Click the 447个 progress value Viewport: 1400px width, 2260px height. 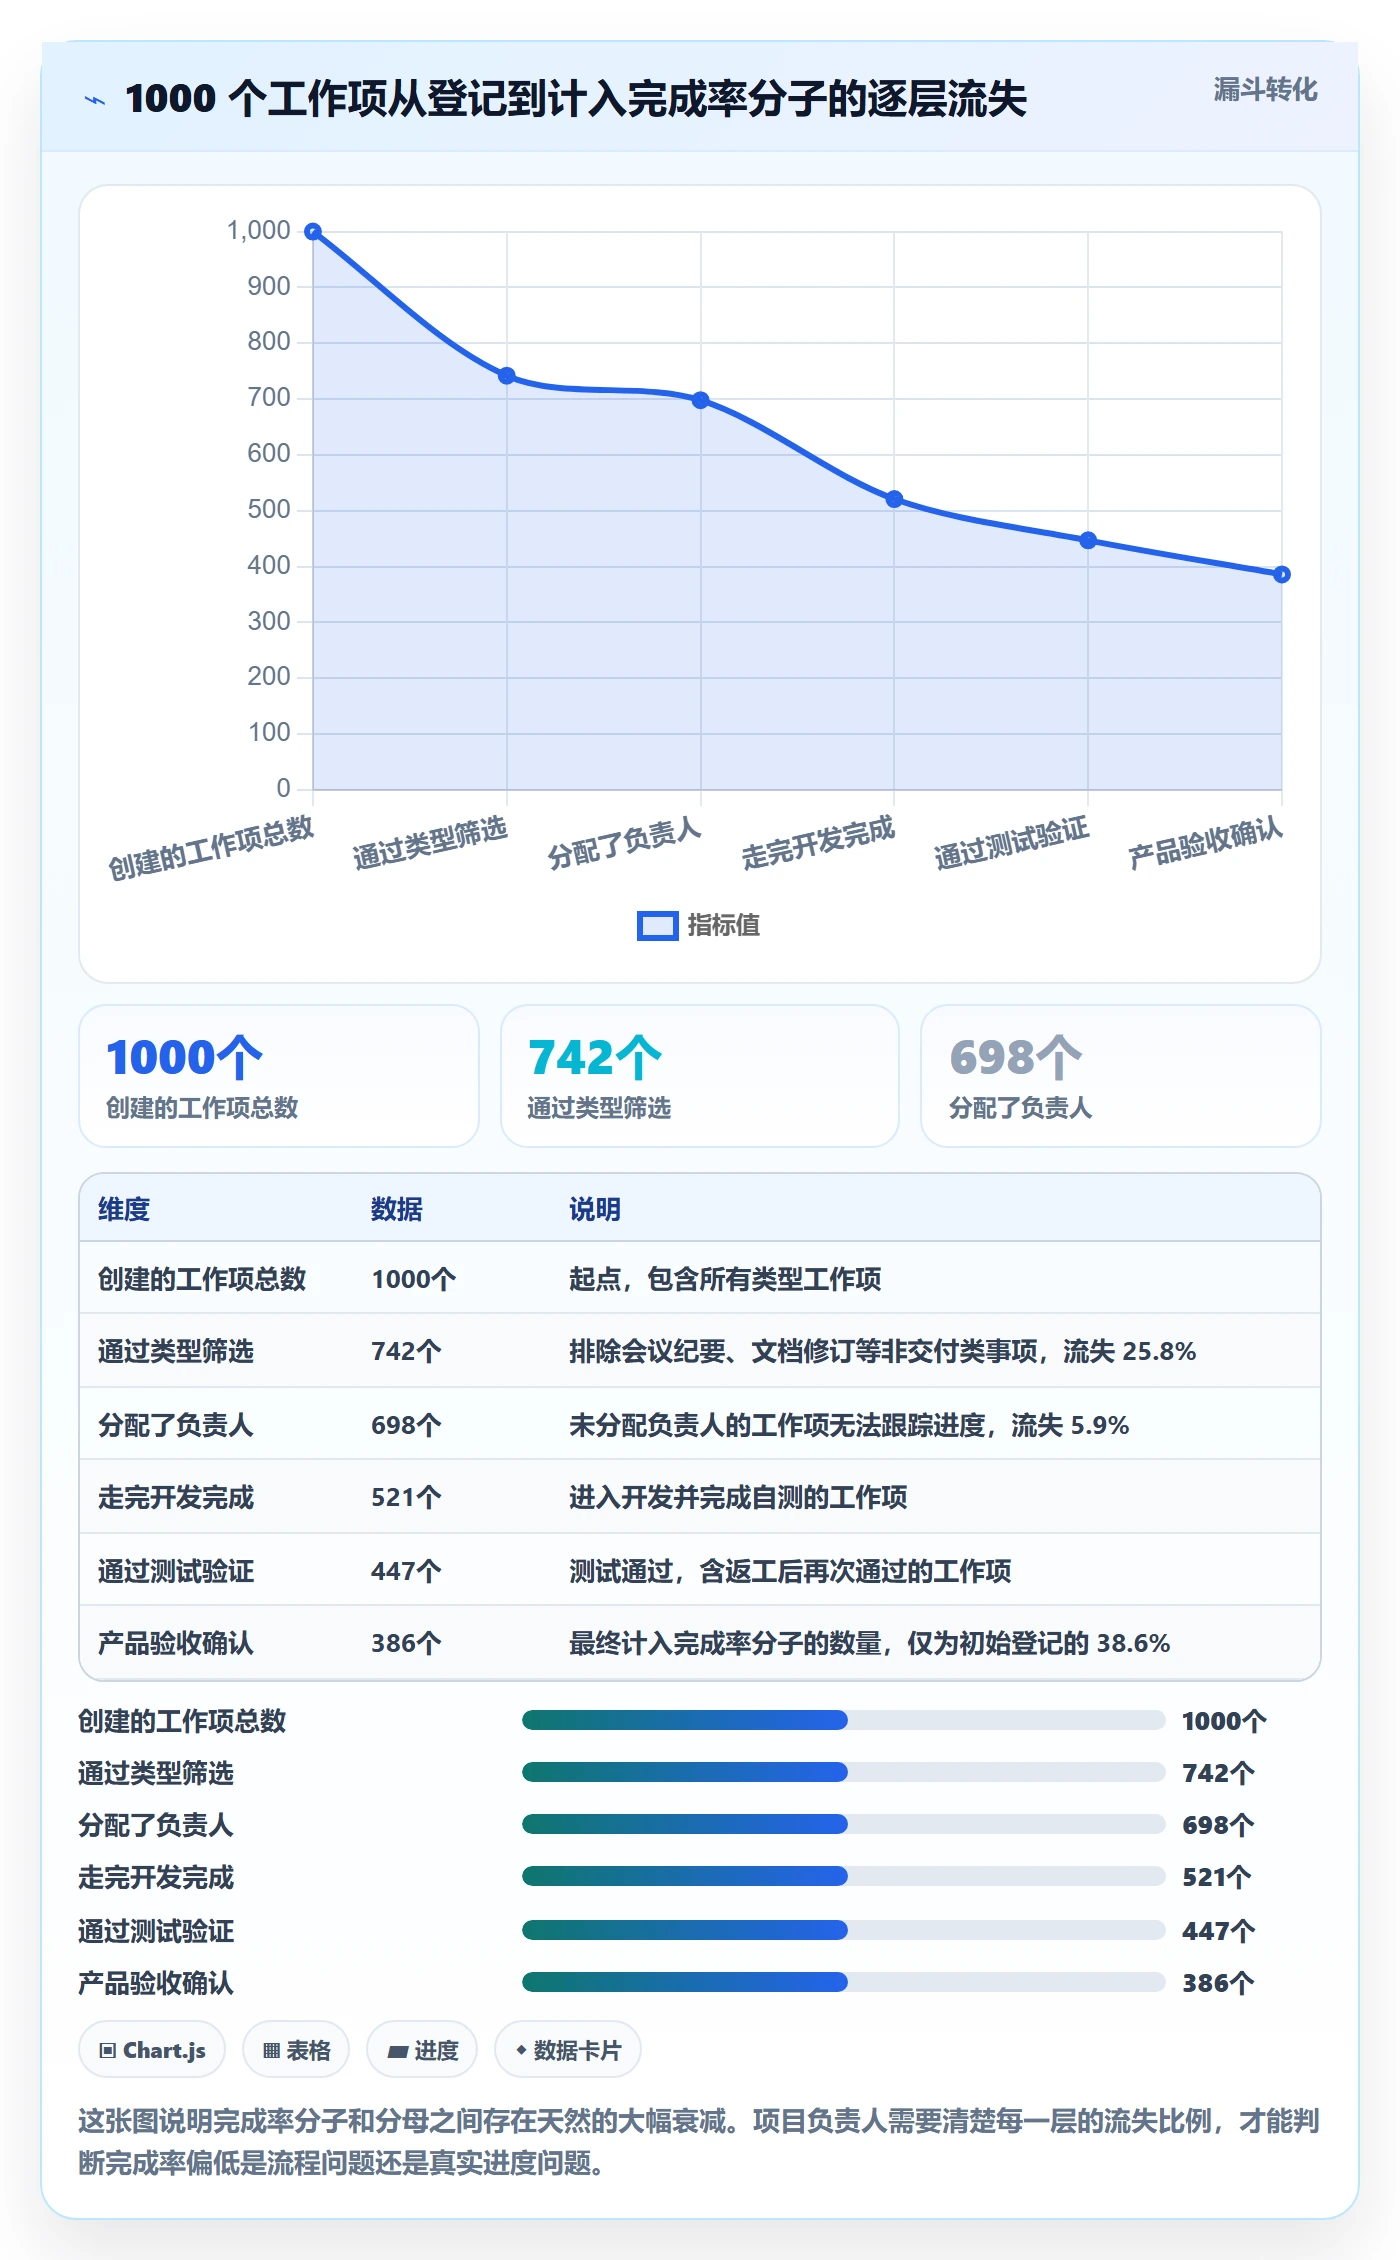click(x=1218, y=1931)
